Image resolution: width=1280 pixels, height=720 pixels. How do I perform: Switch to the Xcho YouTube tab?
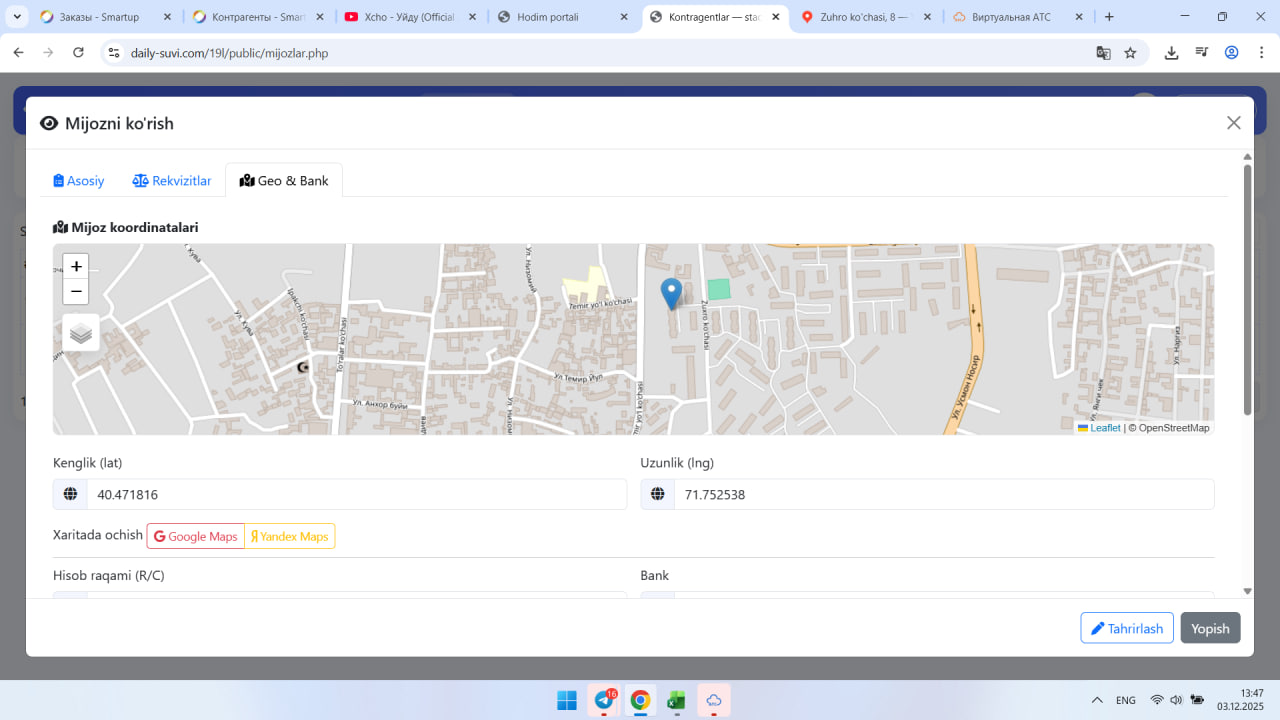click(409, 17)
